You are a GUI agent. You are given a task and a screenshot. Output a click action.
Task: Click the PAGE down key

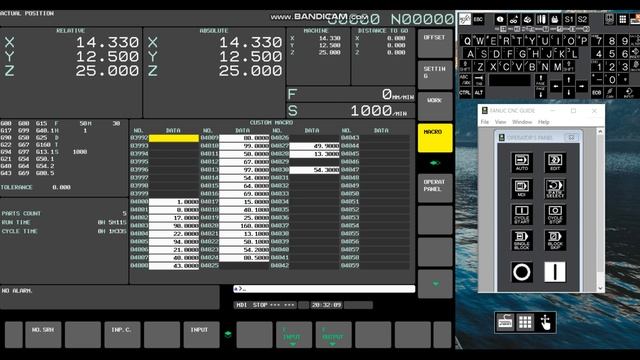click(x=541, y=92)
